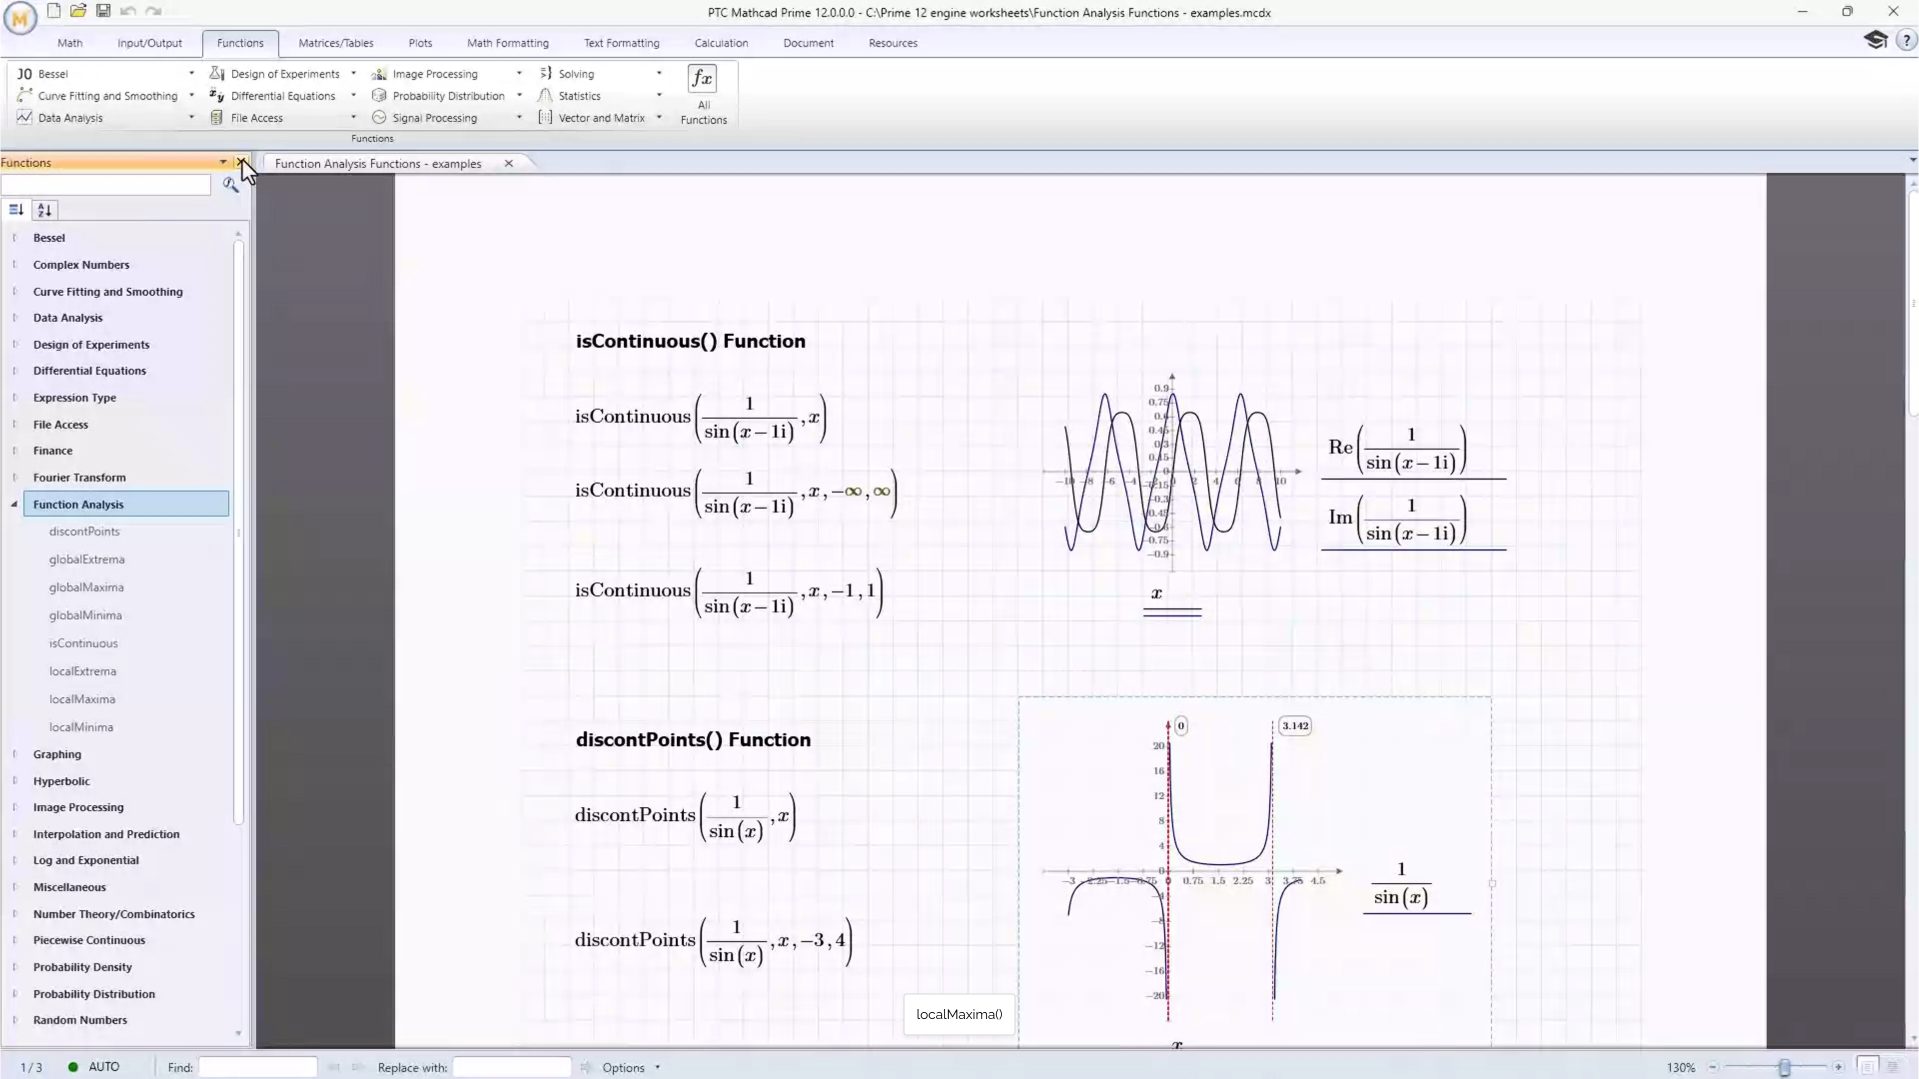Open the Matrices/Tables ribbon tab
Screen dimensions: 1919x1079
[335, 43]
